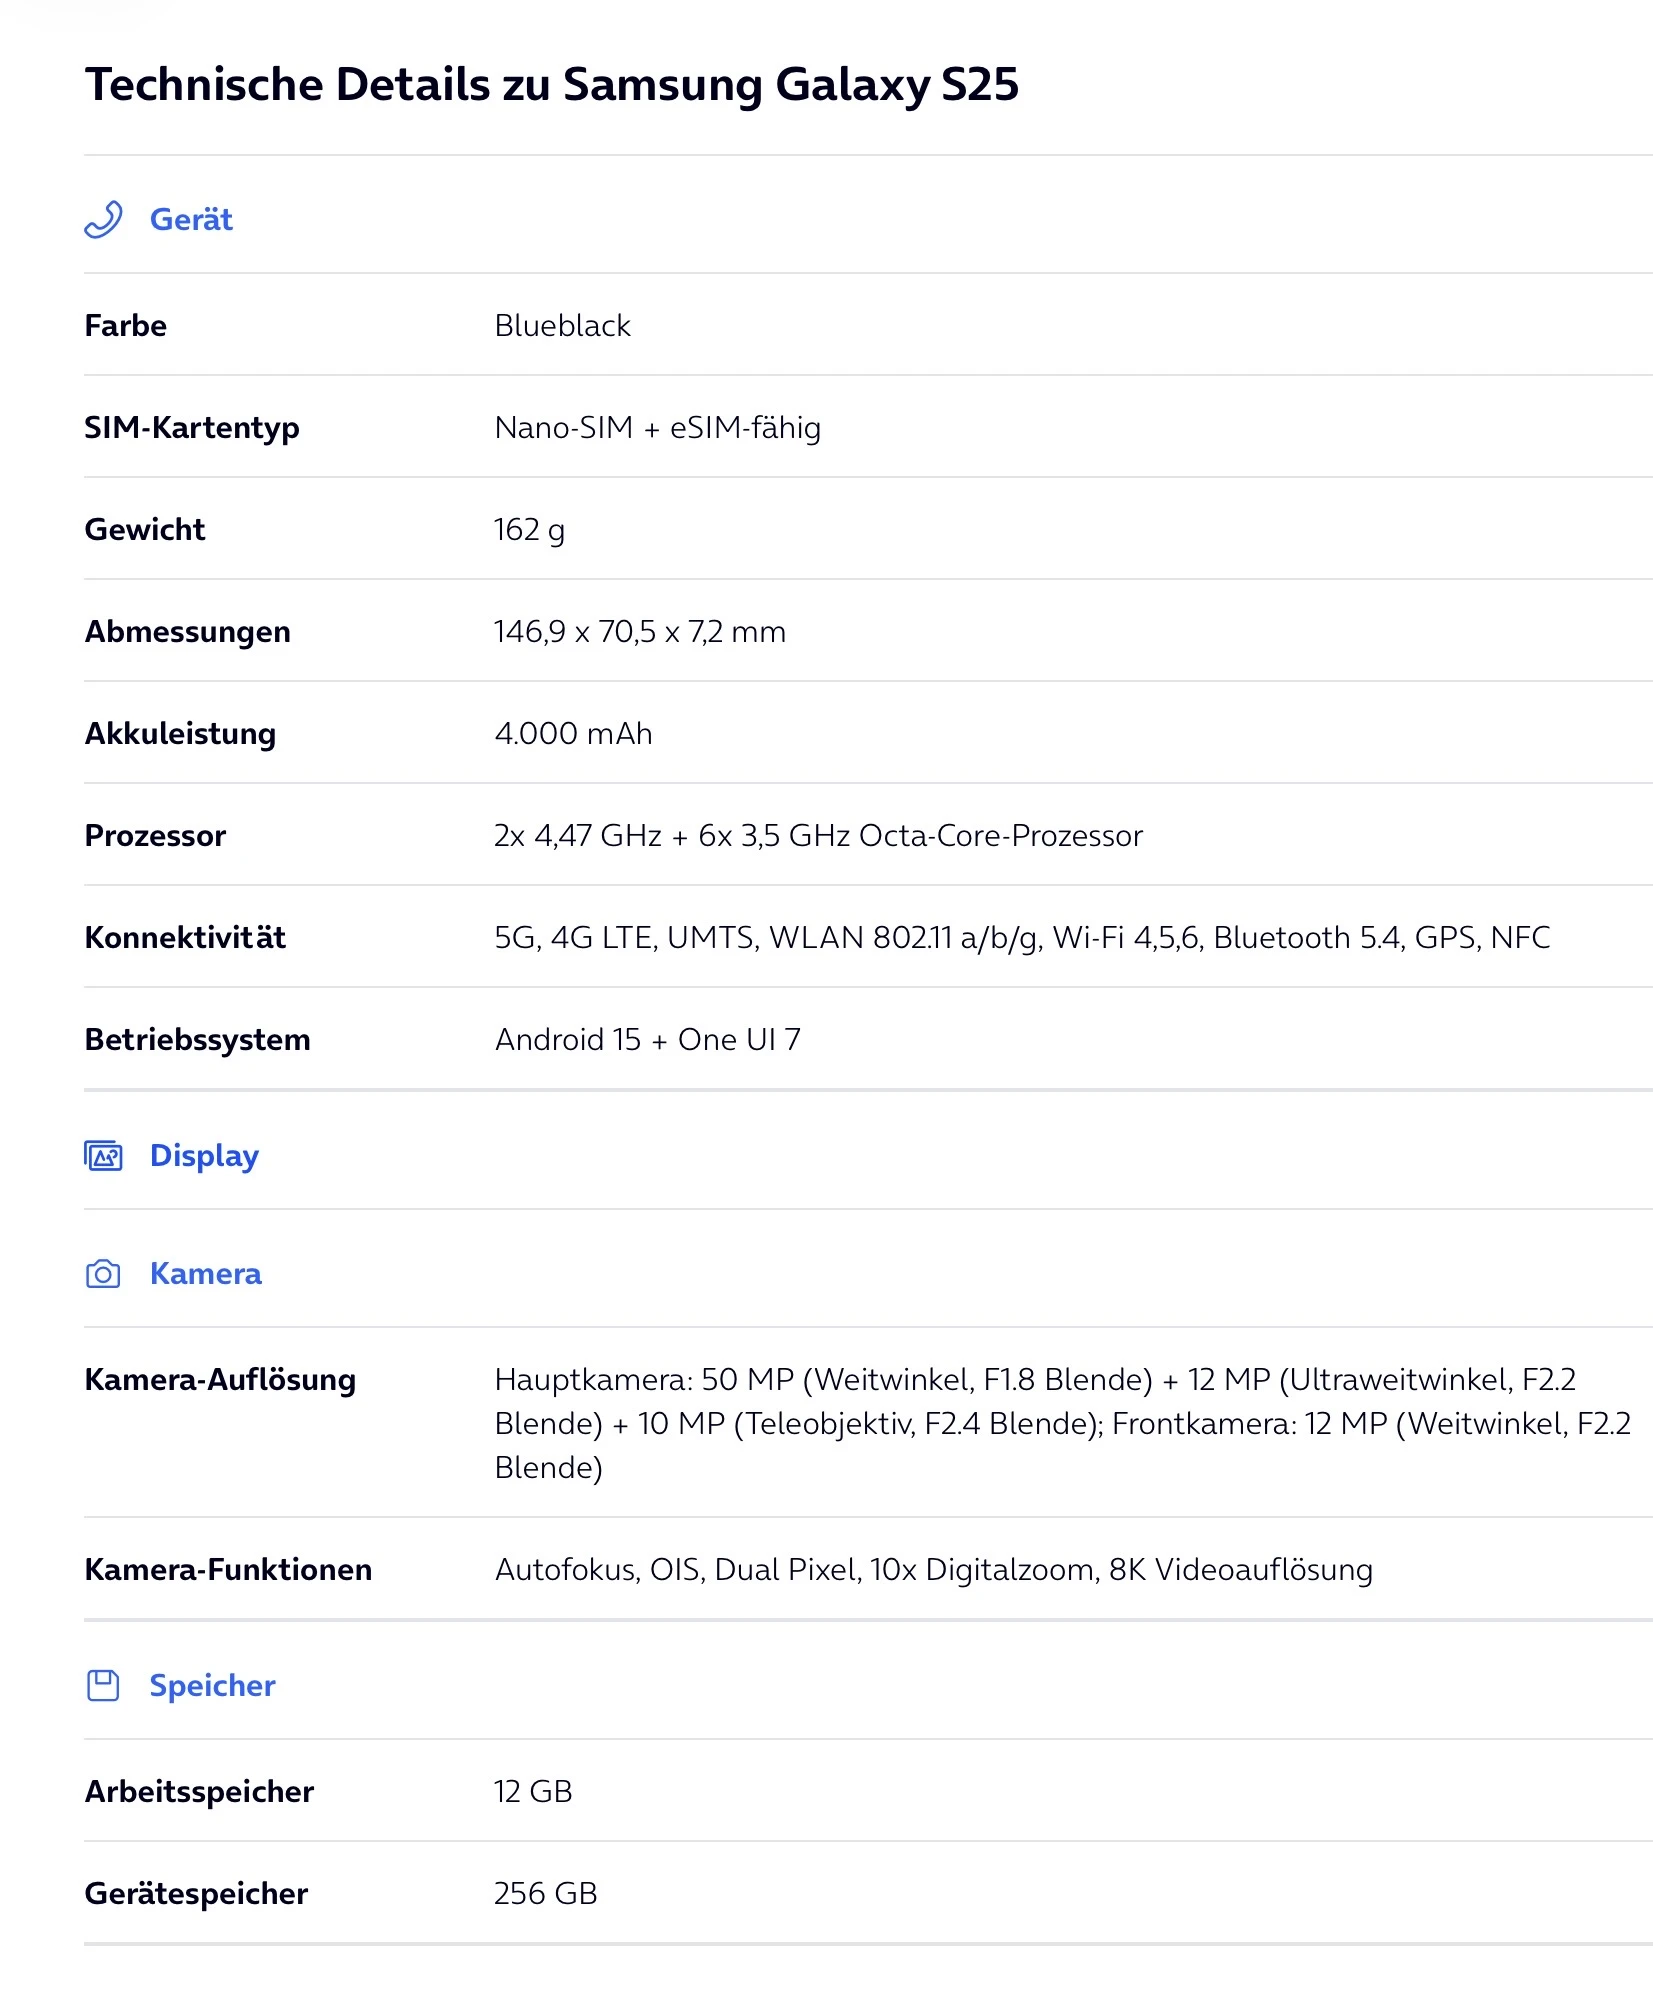Viewport: 1653px width, 2000px height.
Task: Click the 12 GB Arbeitsspeicher value
Action: [534, 1792]
